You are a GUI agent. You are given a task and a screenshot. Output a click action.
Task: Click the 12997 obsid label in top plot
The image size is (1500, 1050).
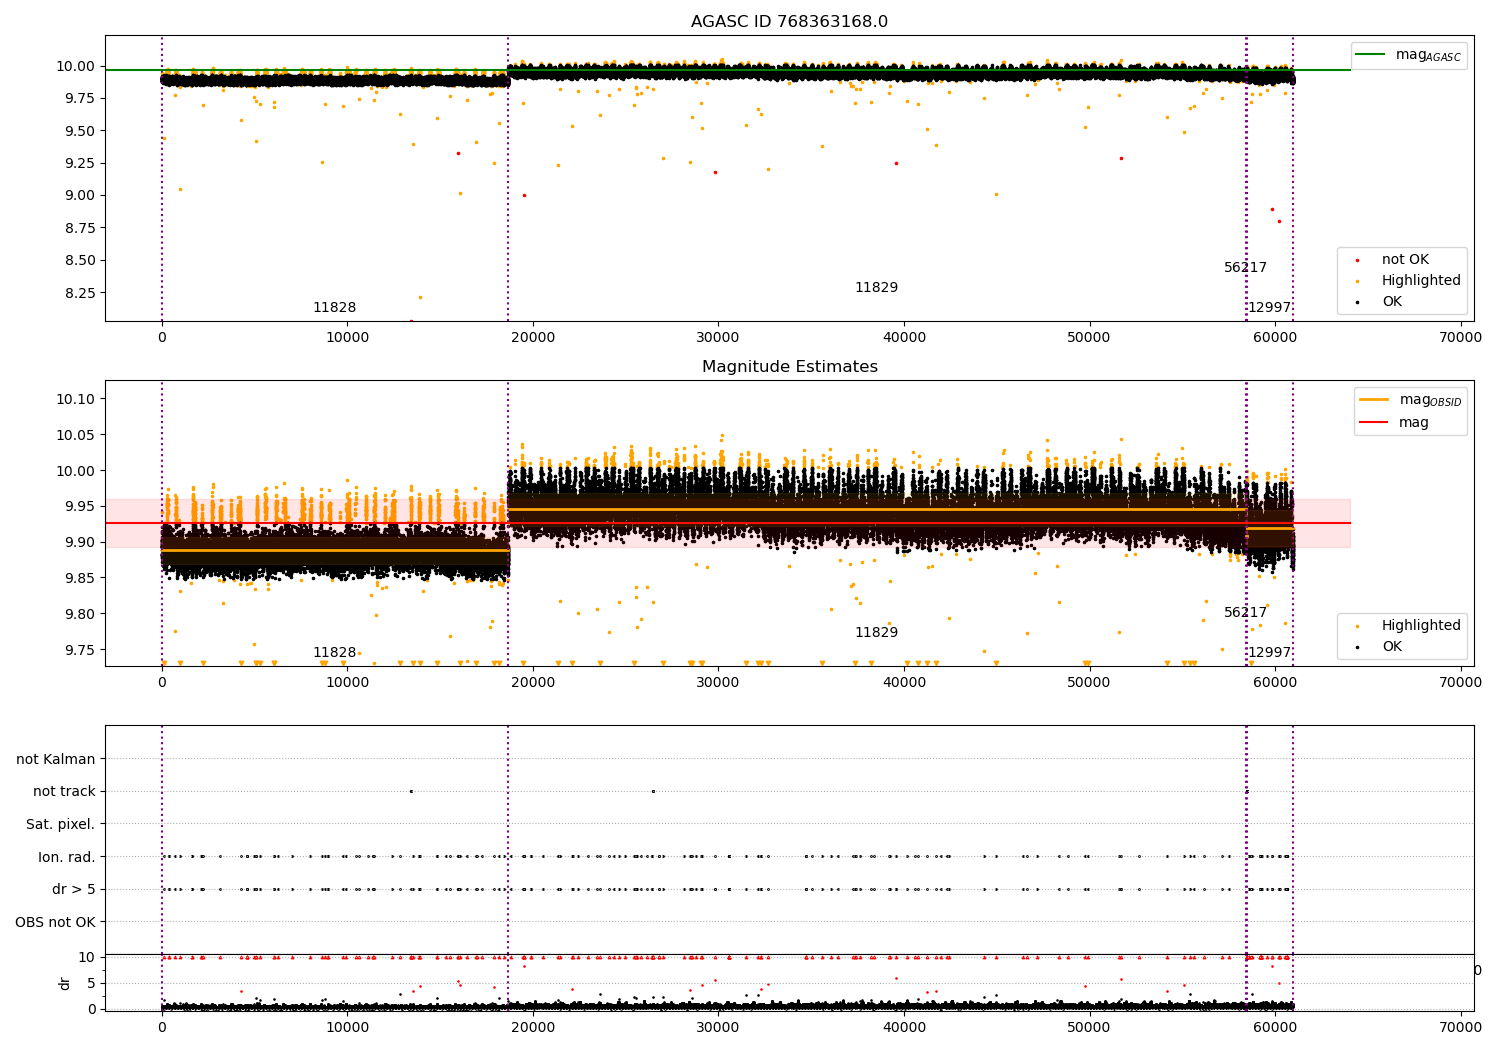click(x=1269, y=308)
